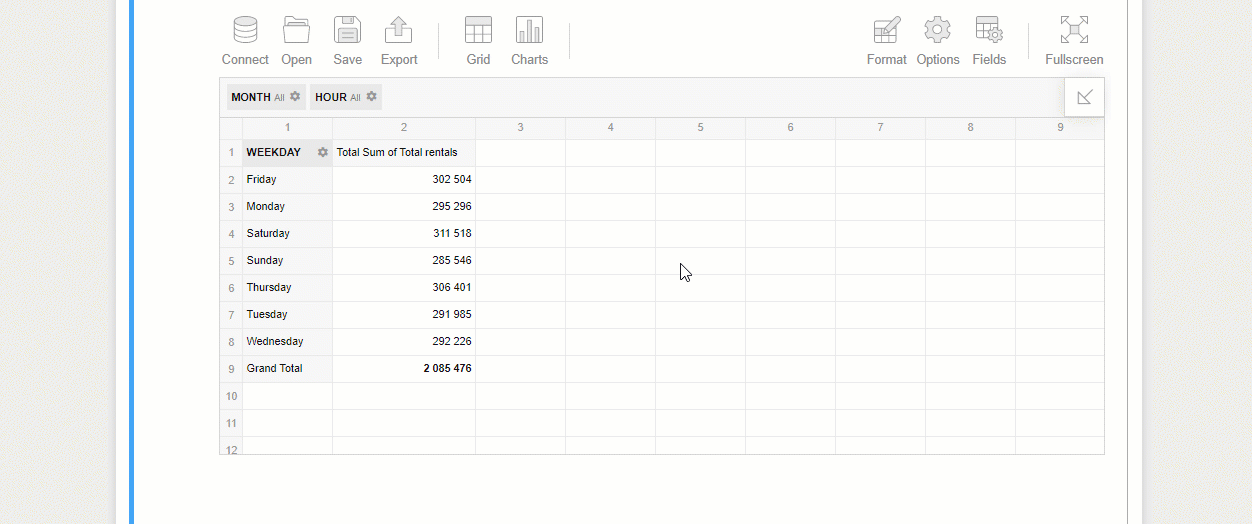Screen dimensions: 1252x524
Task: Select column header 3
Action: (521, 128)
